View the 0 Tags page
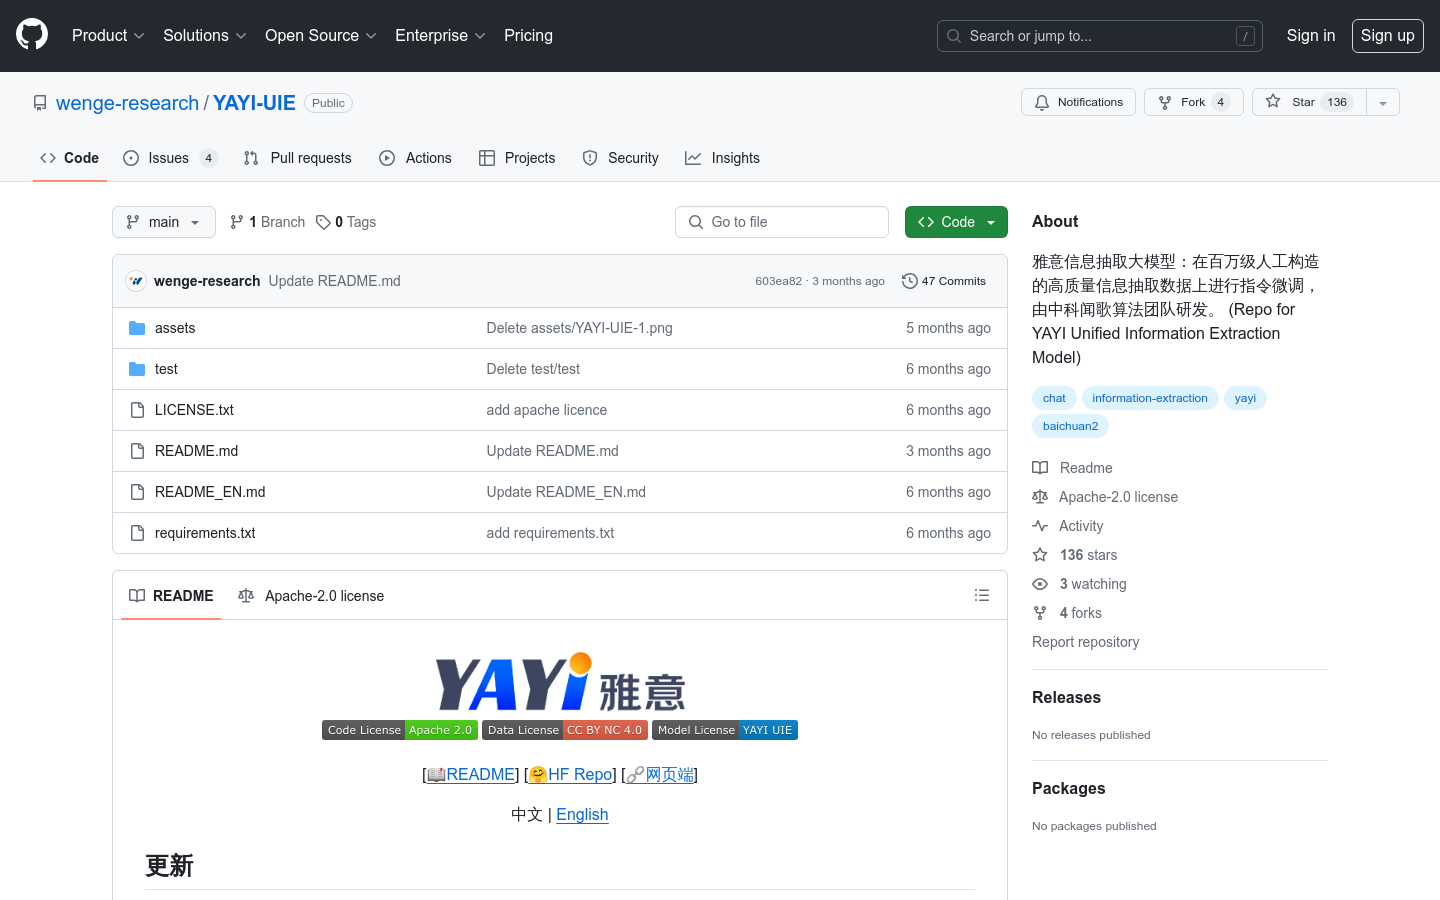1440x900 pixels. tap(346, 222)
